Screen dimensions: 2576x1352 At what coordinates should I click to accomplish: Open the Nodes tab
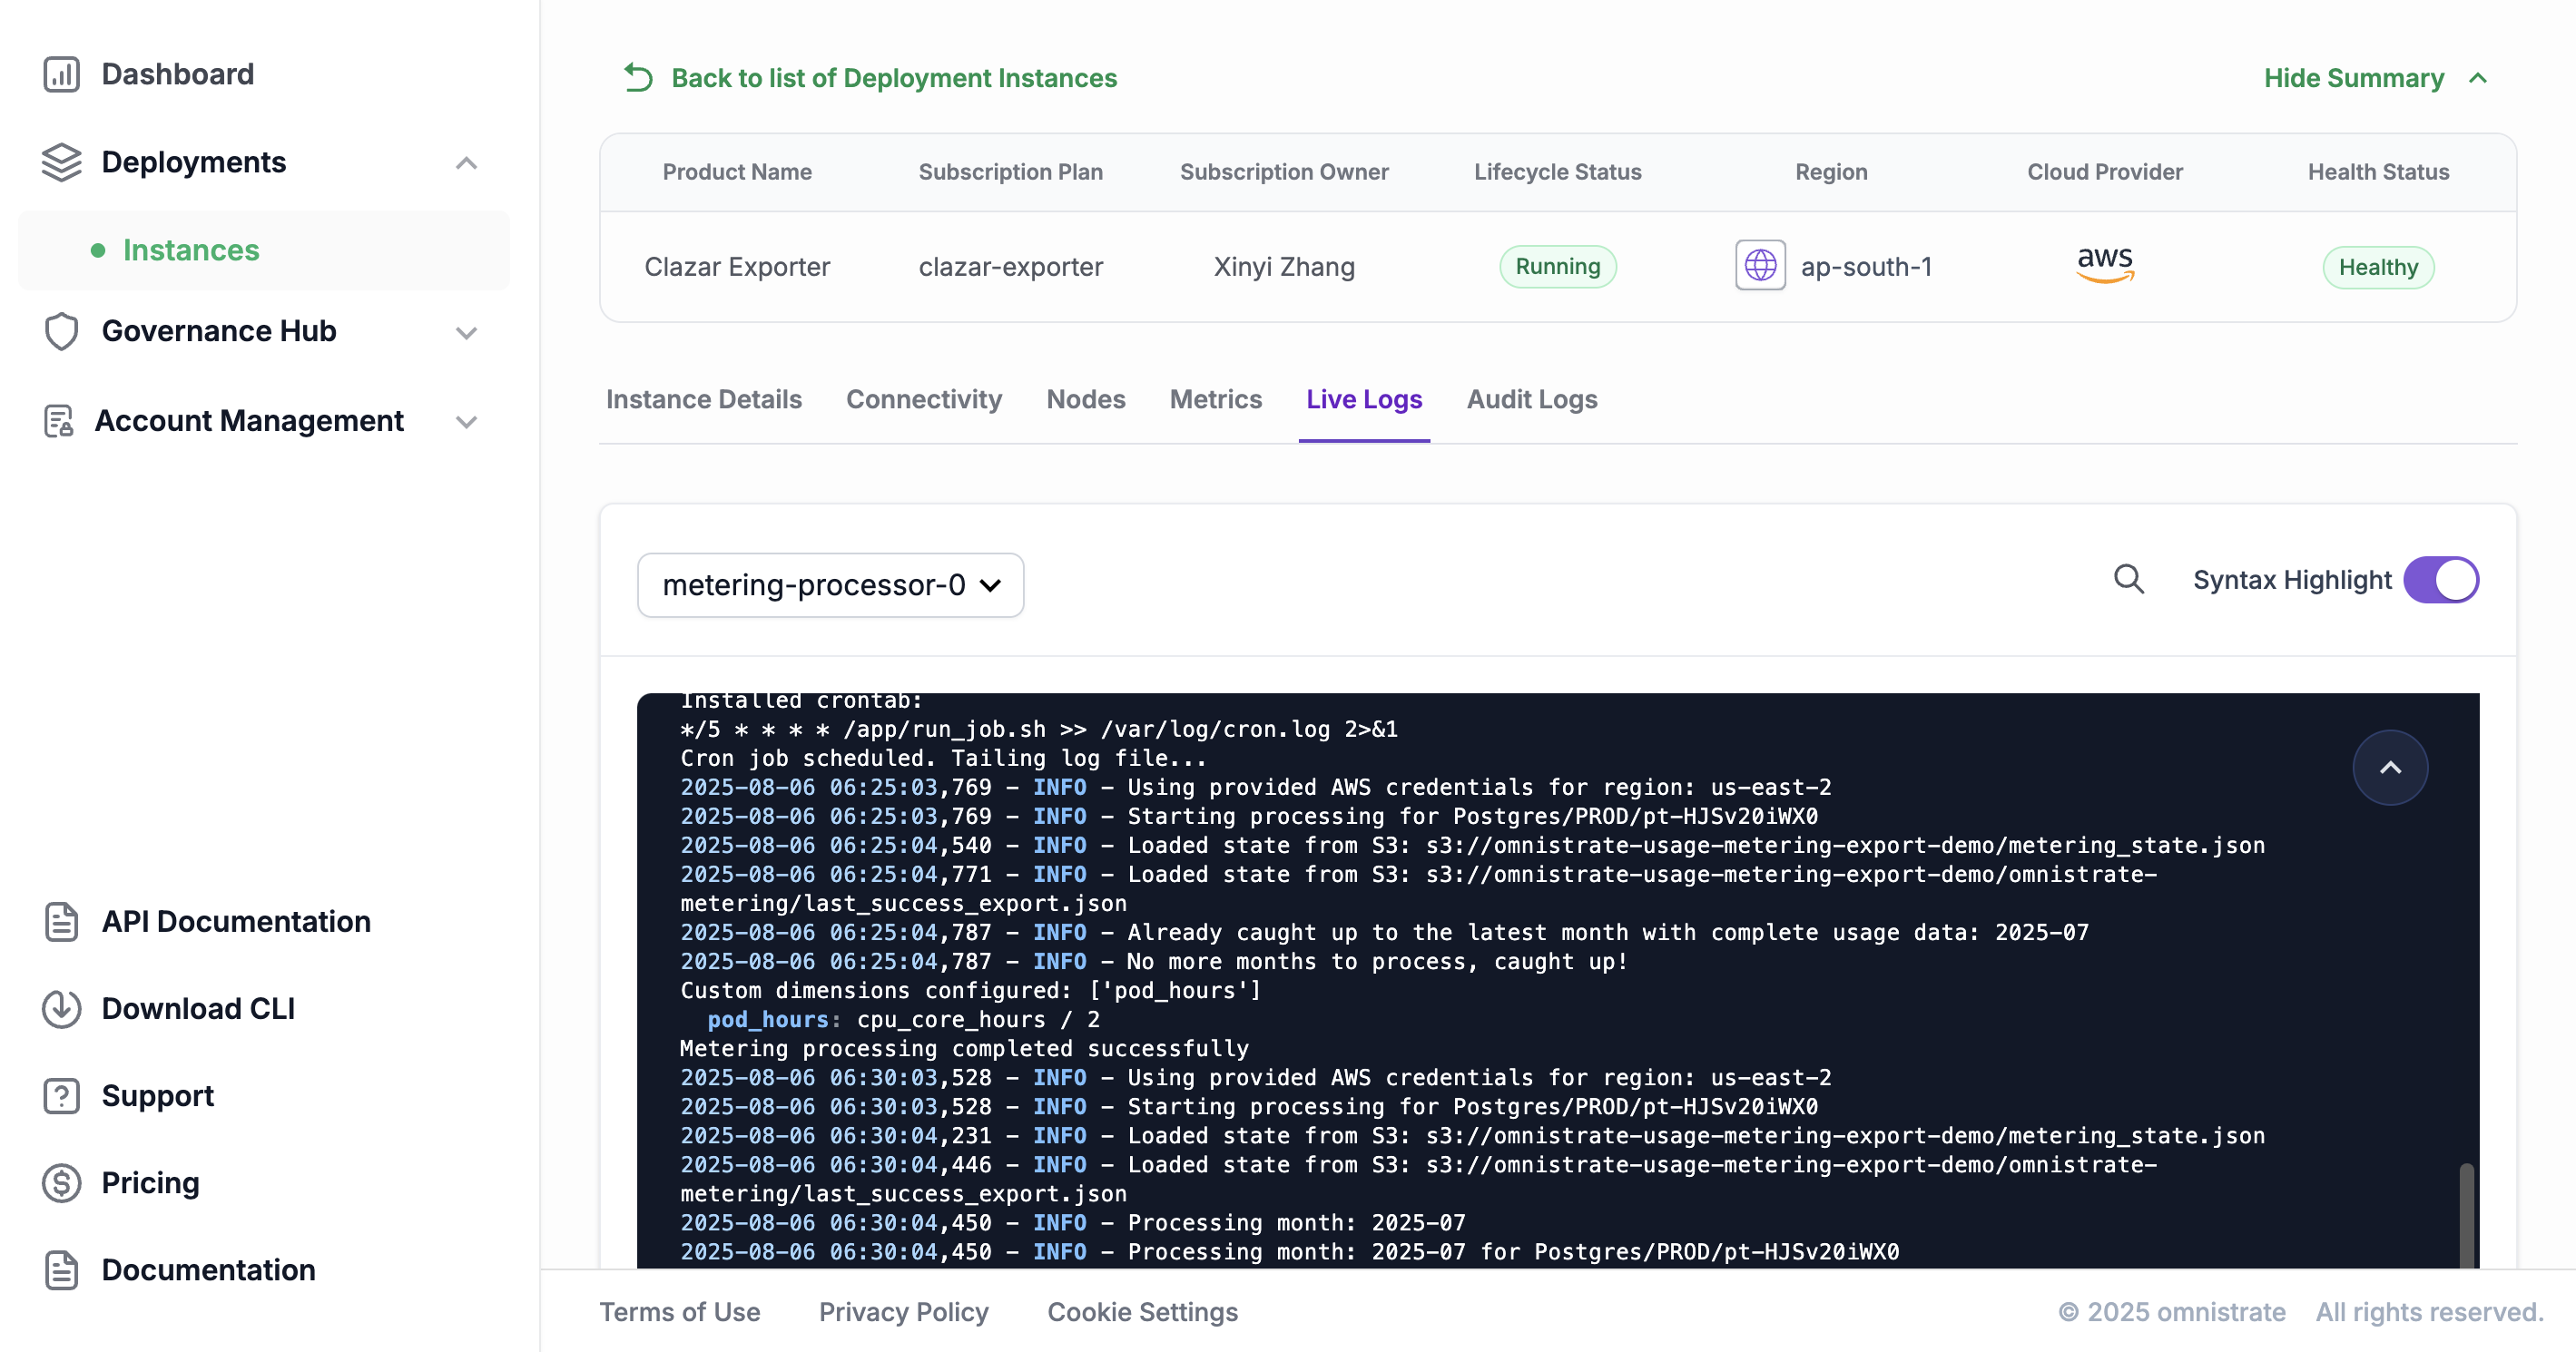point(1086,399)
